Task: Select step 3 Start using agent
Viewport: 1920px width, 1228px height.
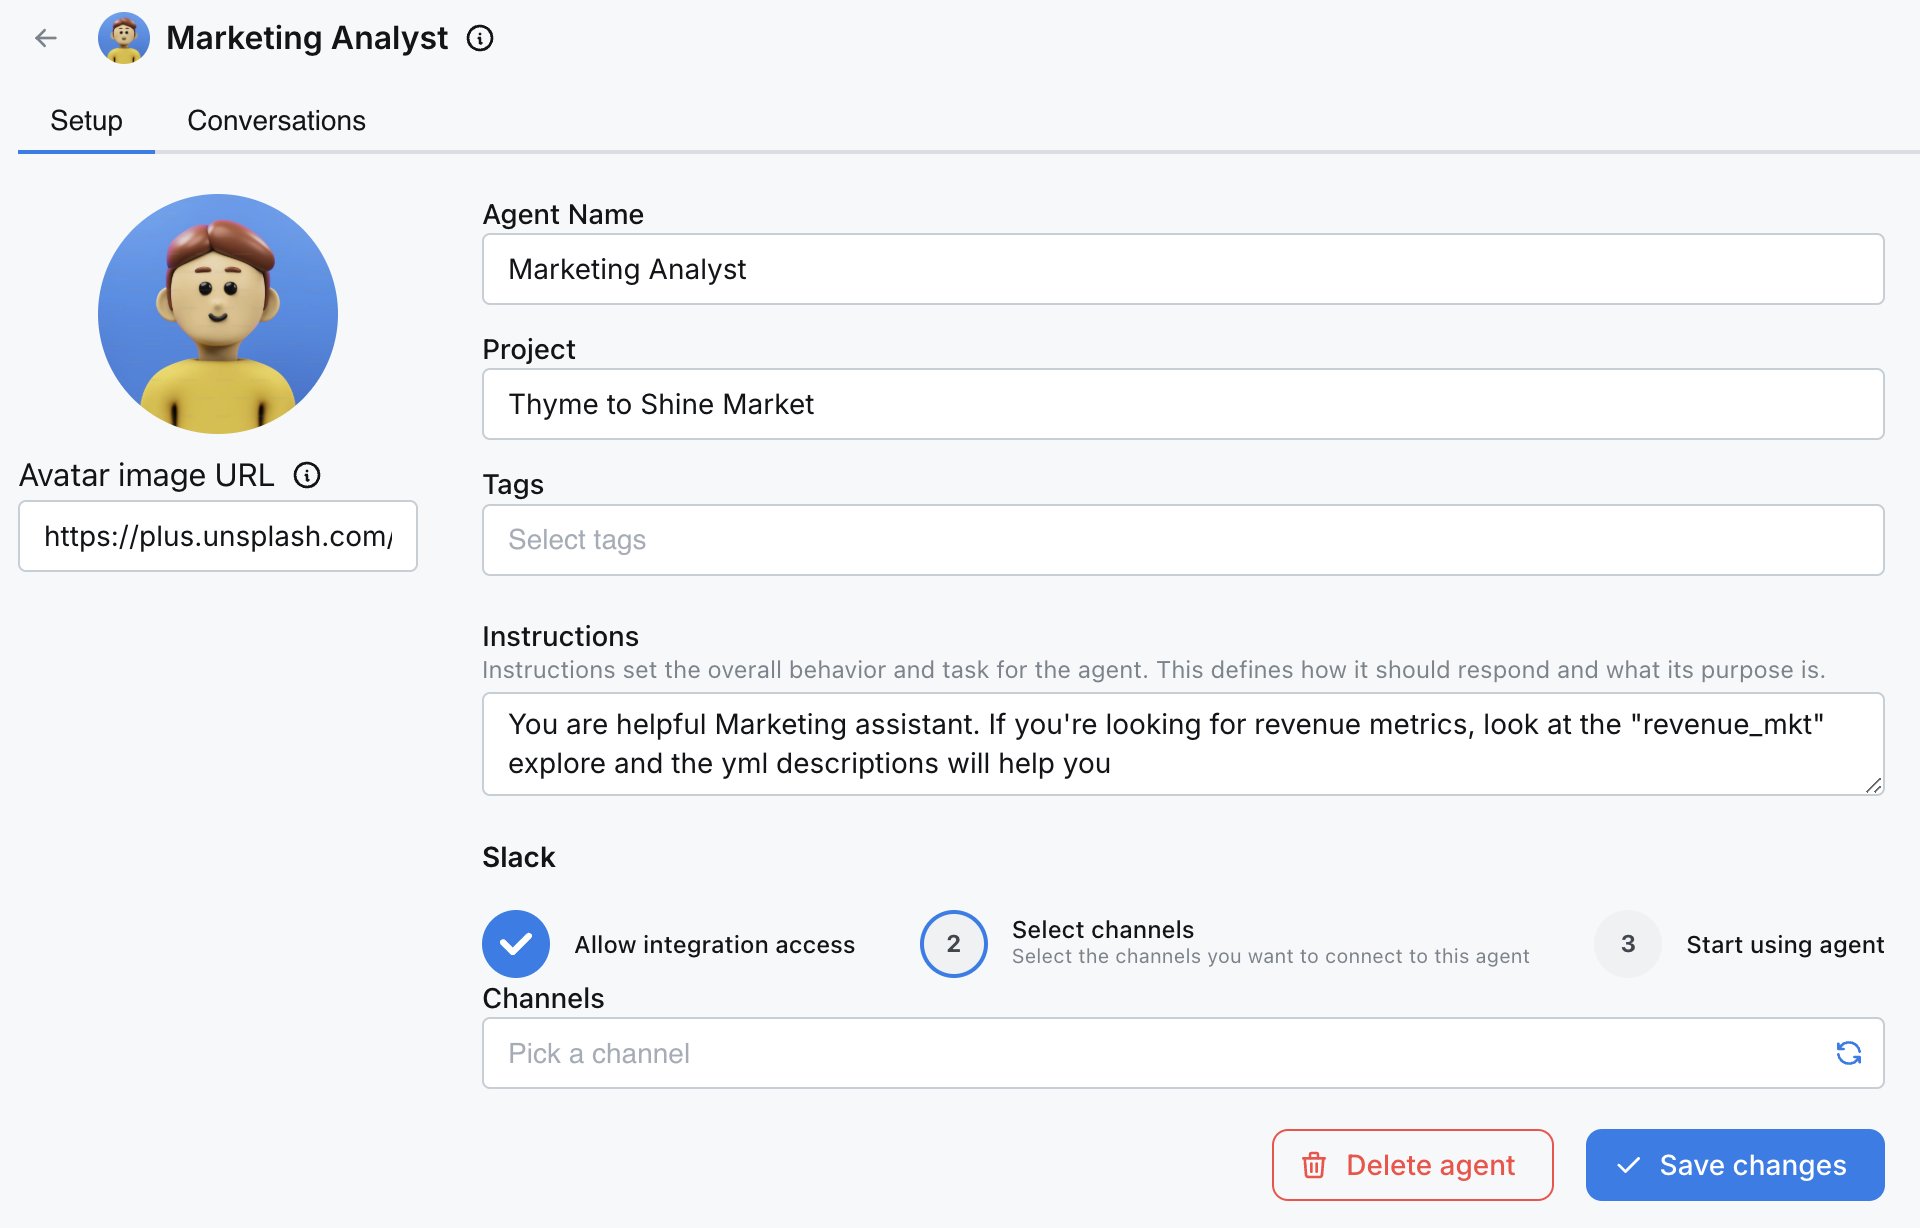Action: tap(1628, 944)
